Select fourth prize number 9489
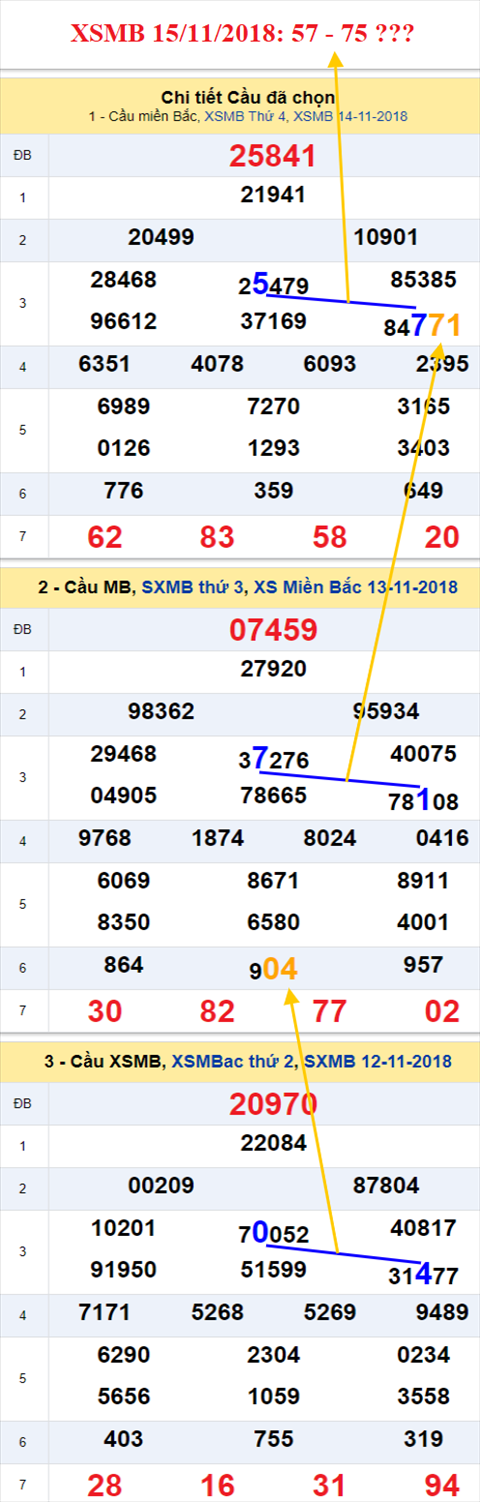This screenshot has height=1502, width=480. coord(441,1312)
